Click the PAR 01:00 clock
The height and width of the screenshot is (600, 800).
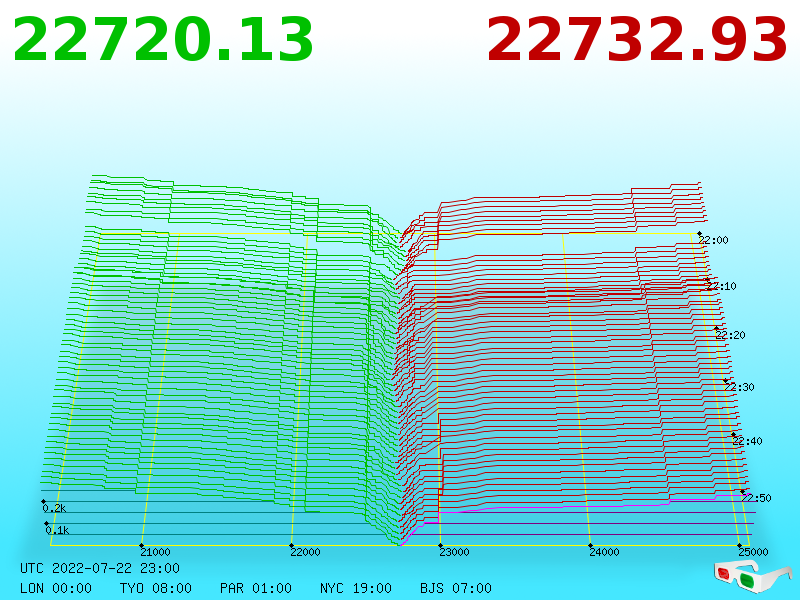coord(256,588)
